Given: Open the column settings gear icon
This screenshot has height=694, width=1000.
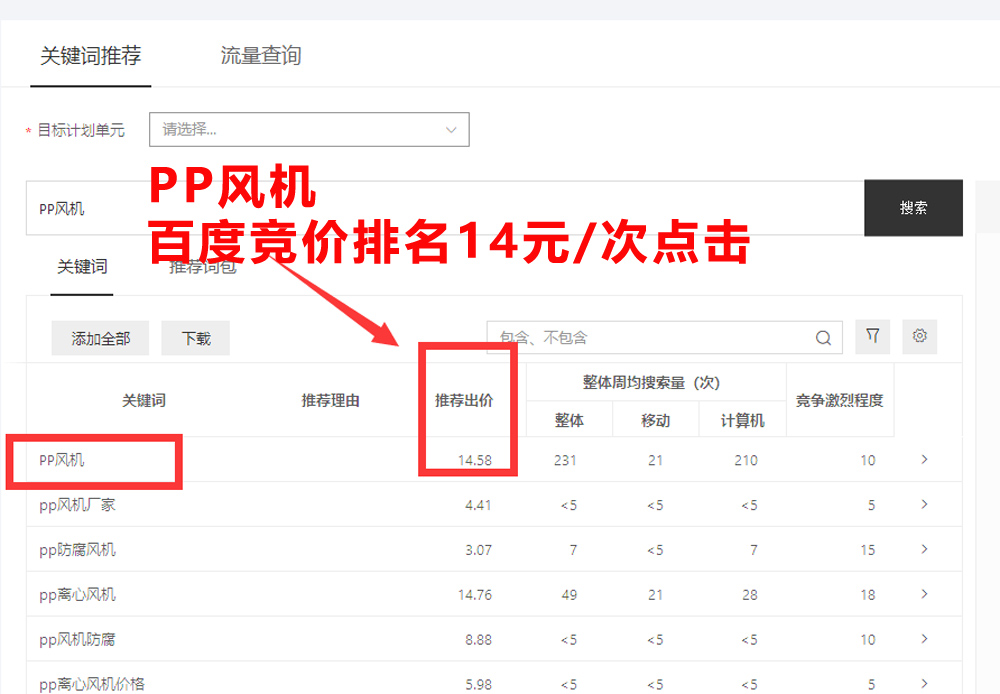Looking at the screenshot, I should [x=919, y=337].
